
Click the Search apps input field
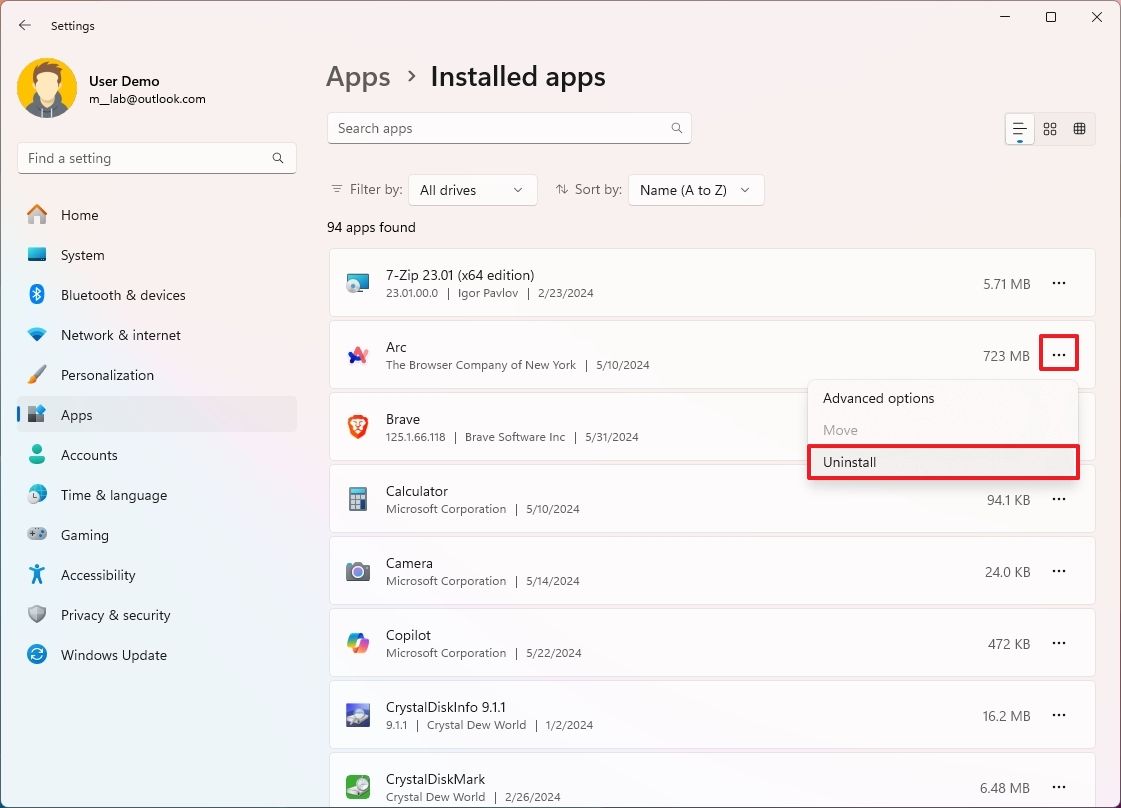pos(500,128)
